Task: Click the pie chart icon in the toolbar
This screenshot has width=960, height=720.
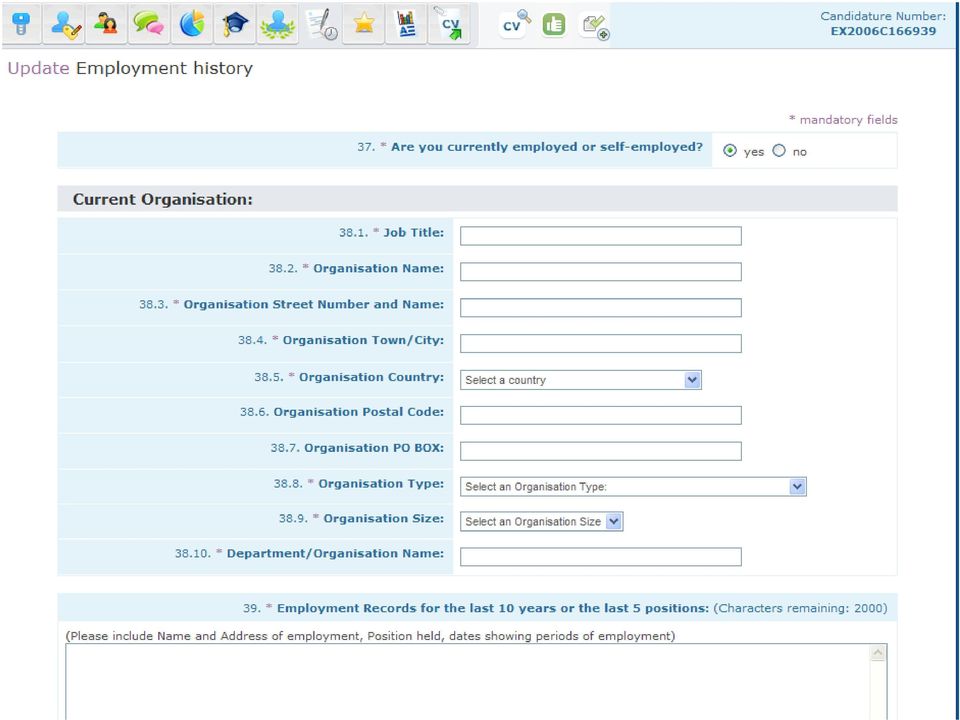Action: click(x=192, y=24)
